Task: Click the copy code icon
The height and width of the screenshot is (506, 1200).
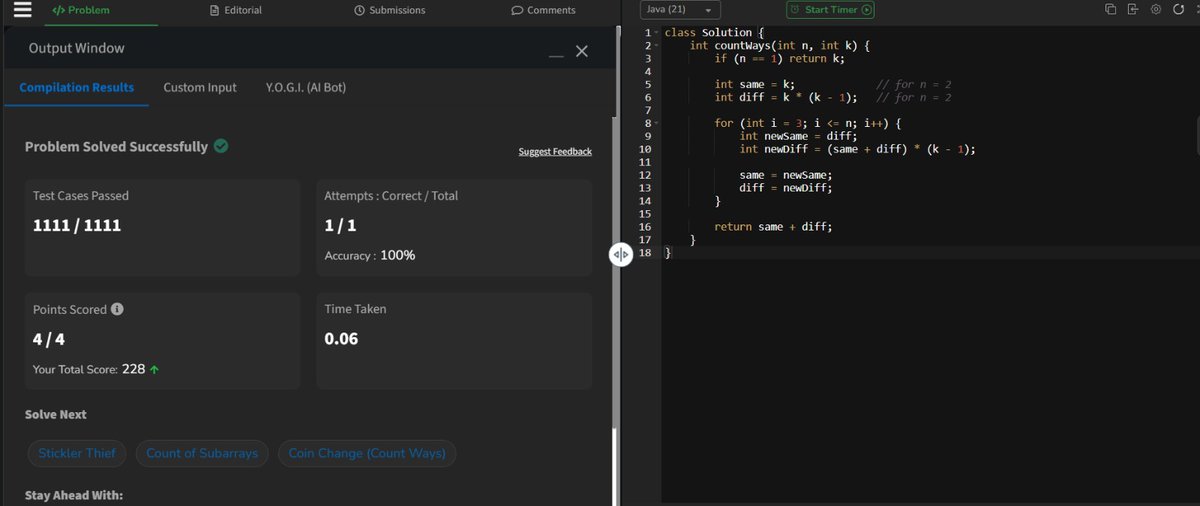Action: 1110,10
